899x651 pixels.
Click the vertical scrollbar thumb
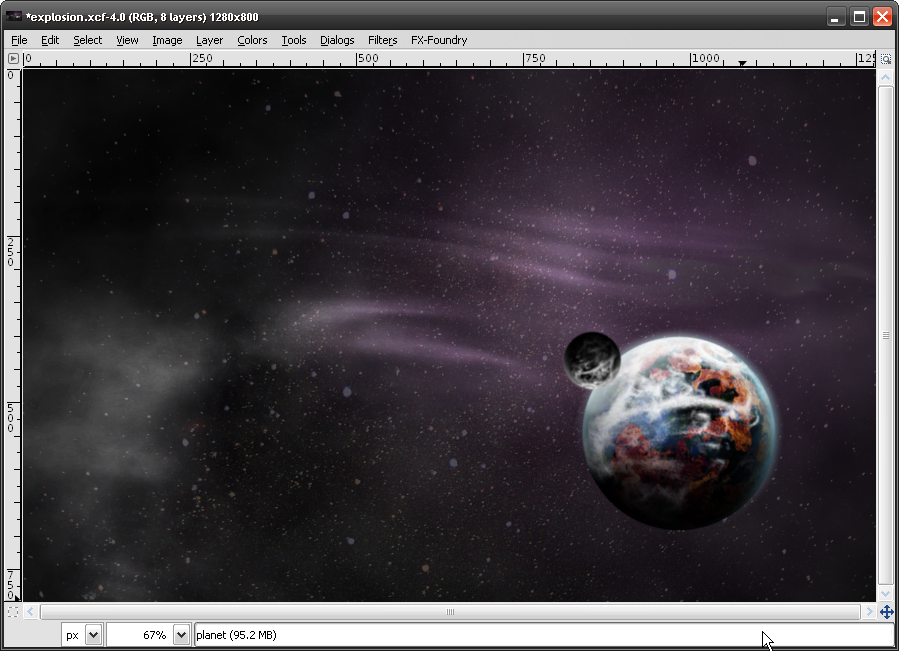point(886,335)
